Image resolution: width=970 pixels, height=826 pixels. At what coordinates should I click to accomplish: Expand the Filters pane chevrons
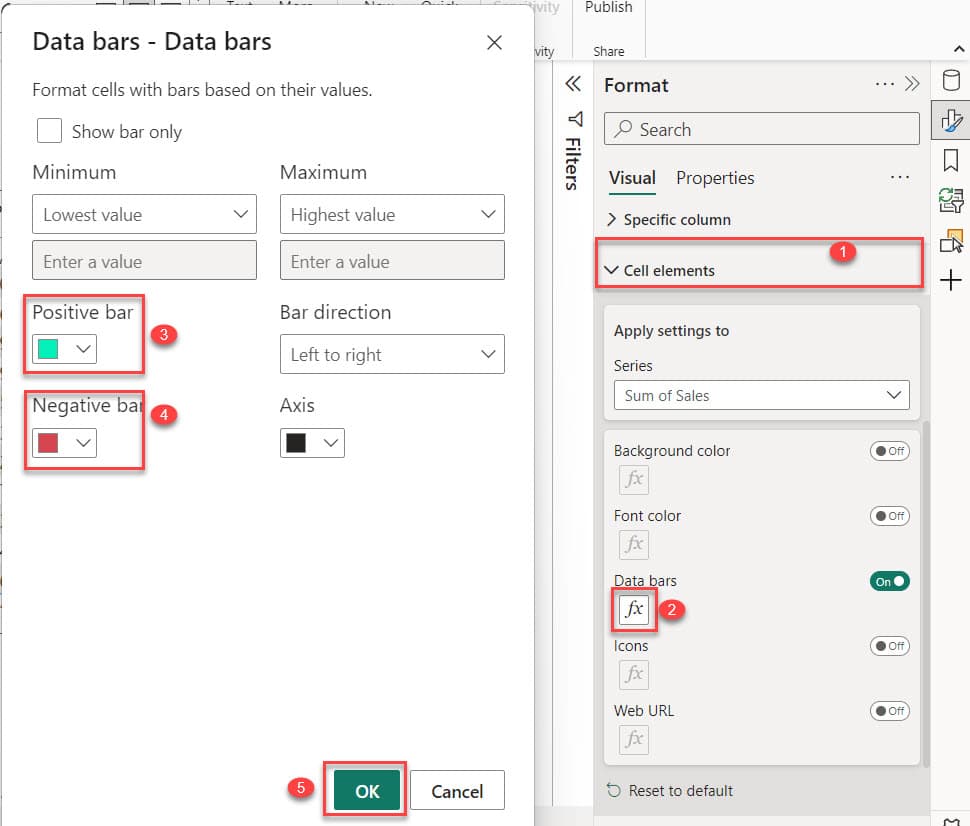[573, 84]
